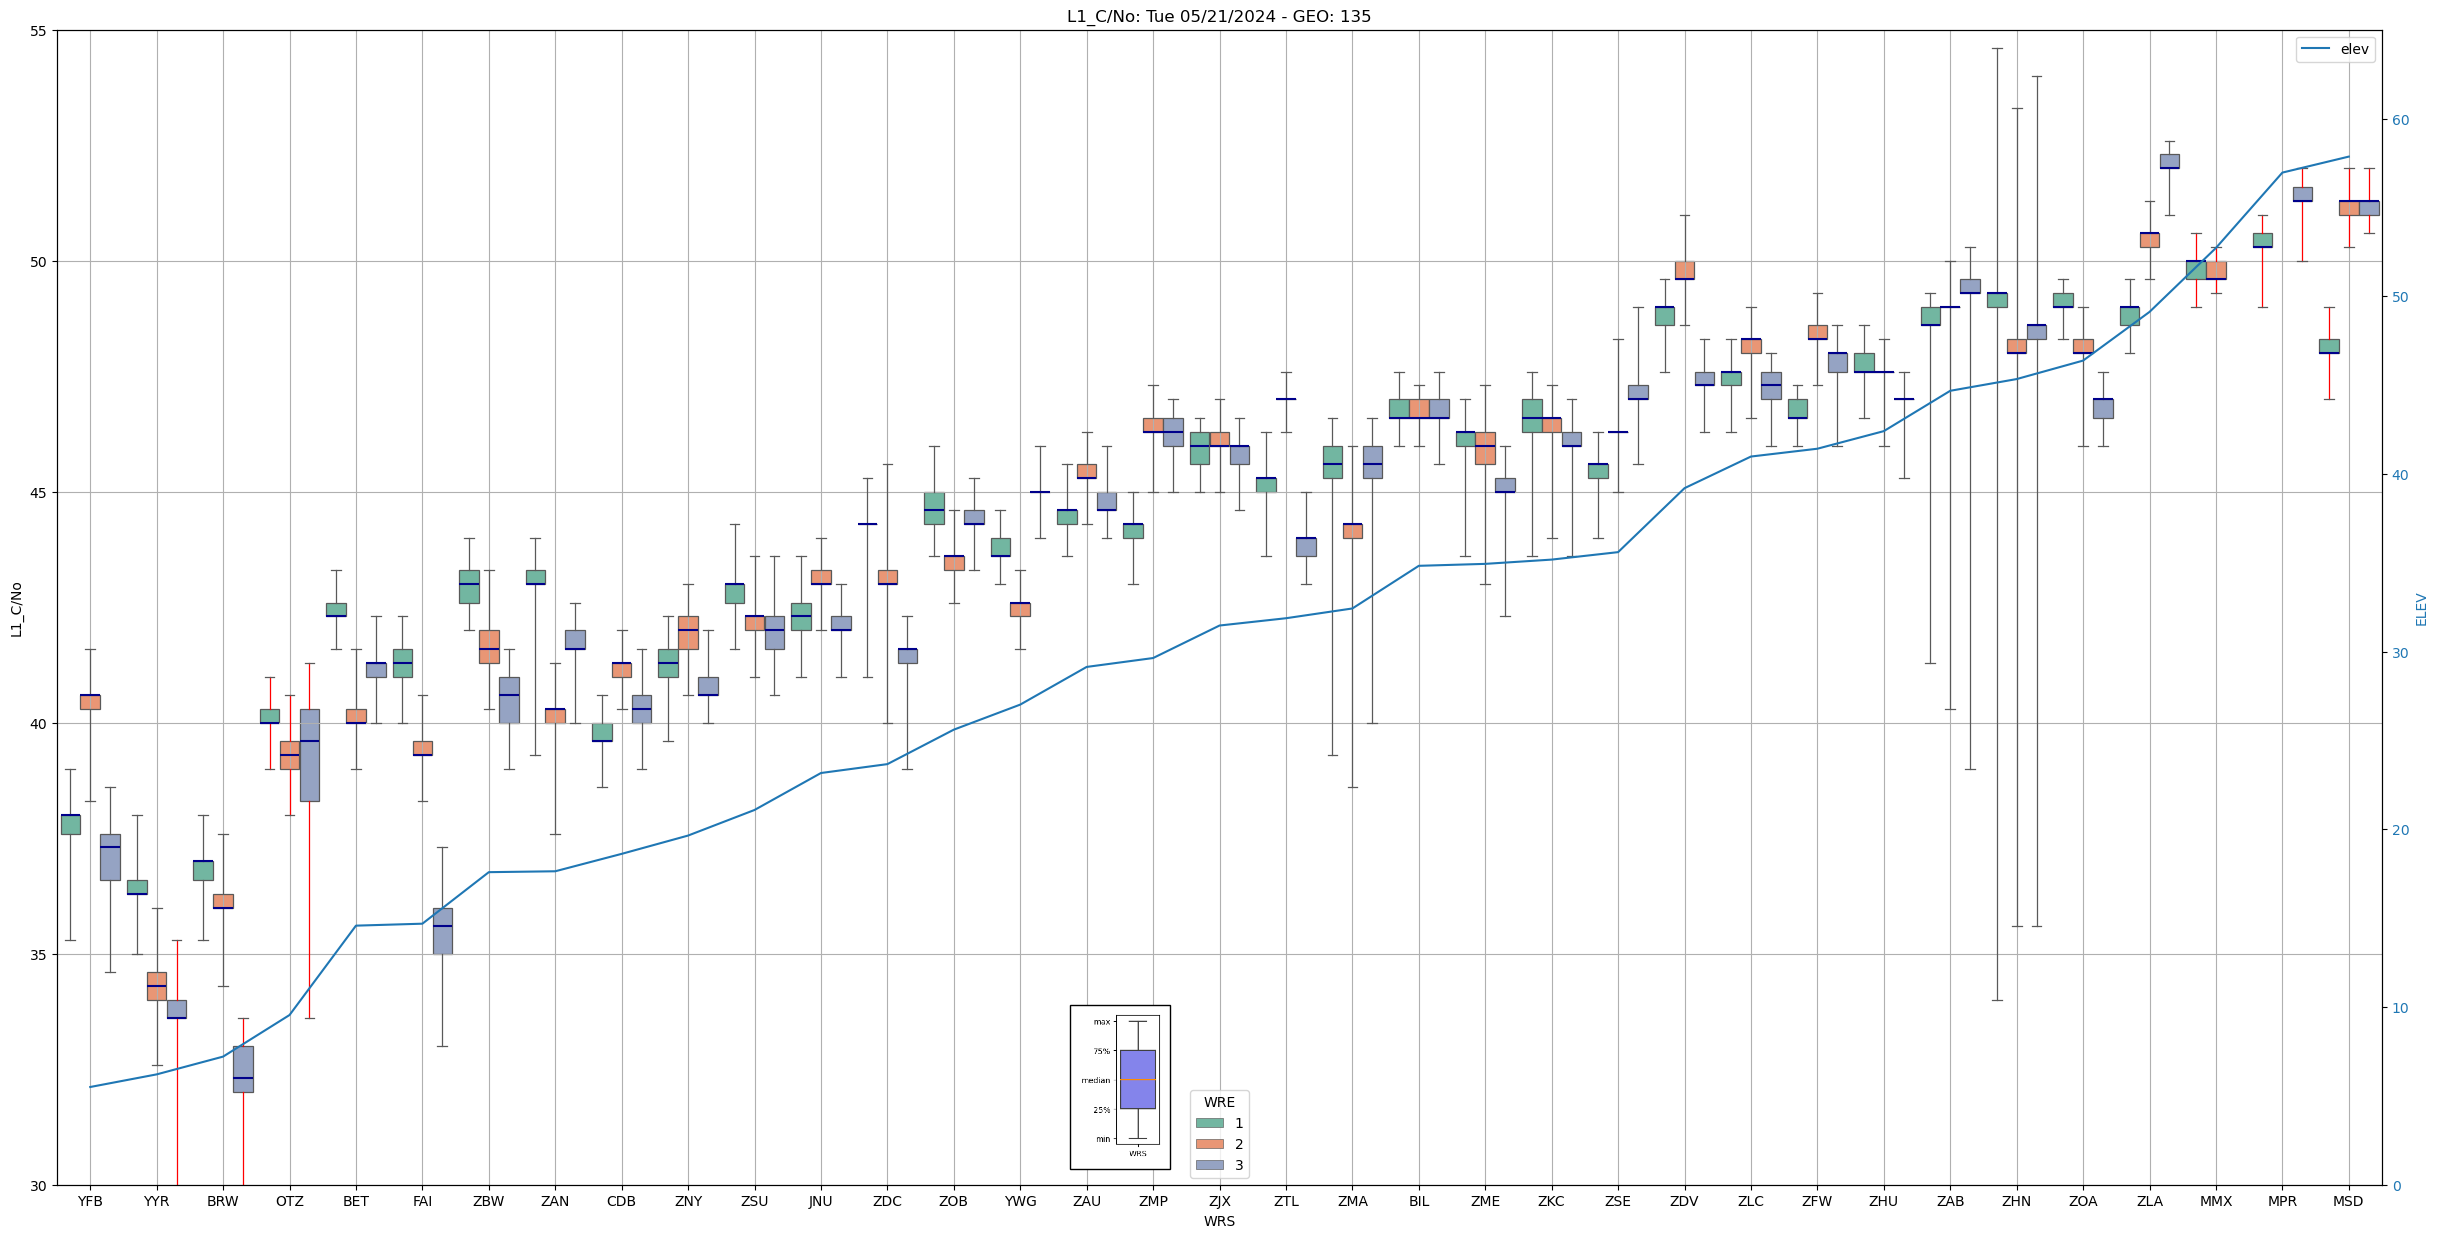Screen dimensions: 2439x1238
Task: Click the ZTL x-axis label
Action: pyautogui.click(x=1286, y=1201)
